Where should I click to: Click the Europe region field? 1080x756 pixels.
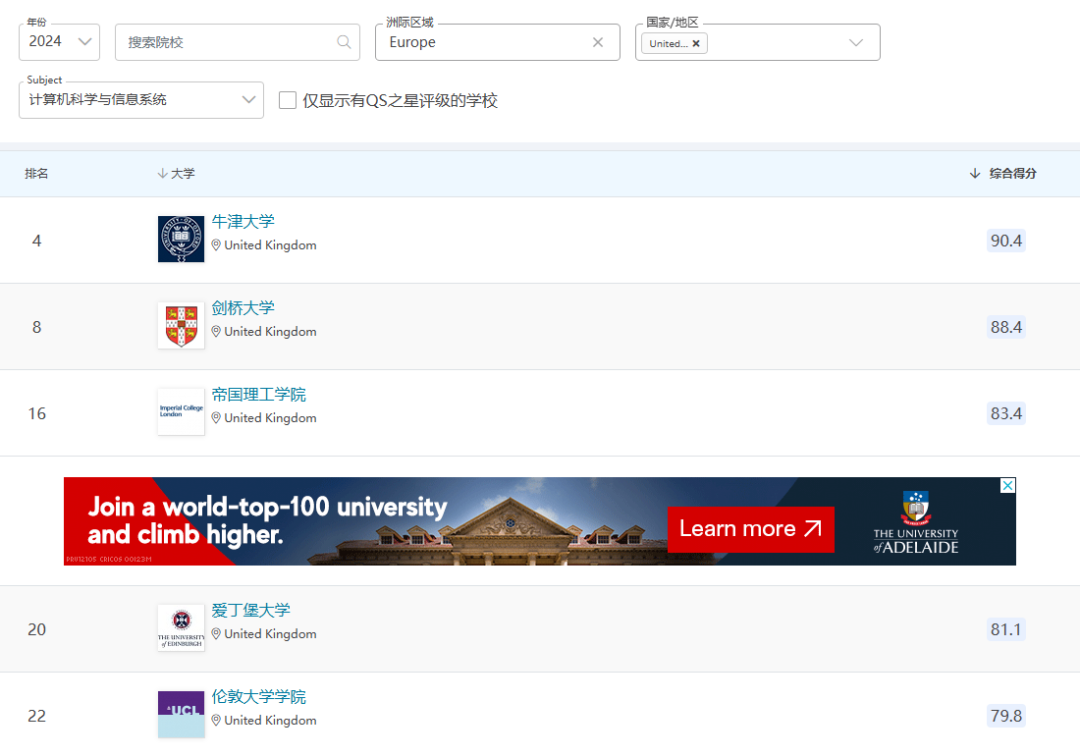coord(497,42)
